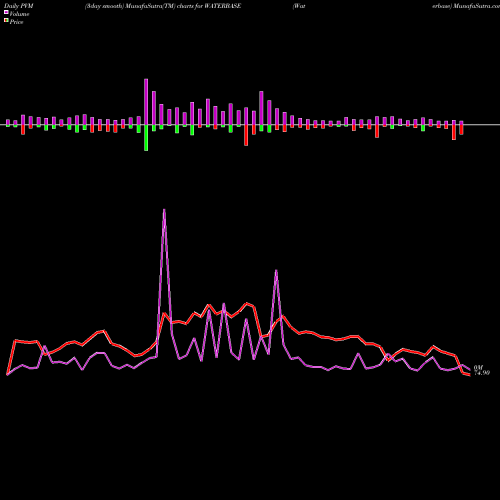Click the tallest magenta volume bar
The image size is (500, 500).
point(146,102)
